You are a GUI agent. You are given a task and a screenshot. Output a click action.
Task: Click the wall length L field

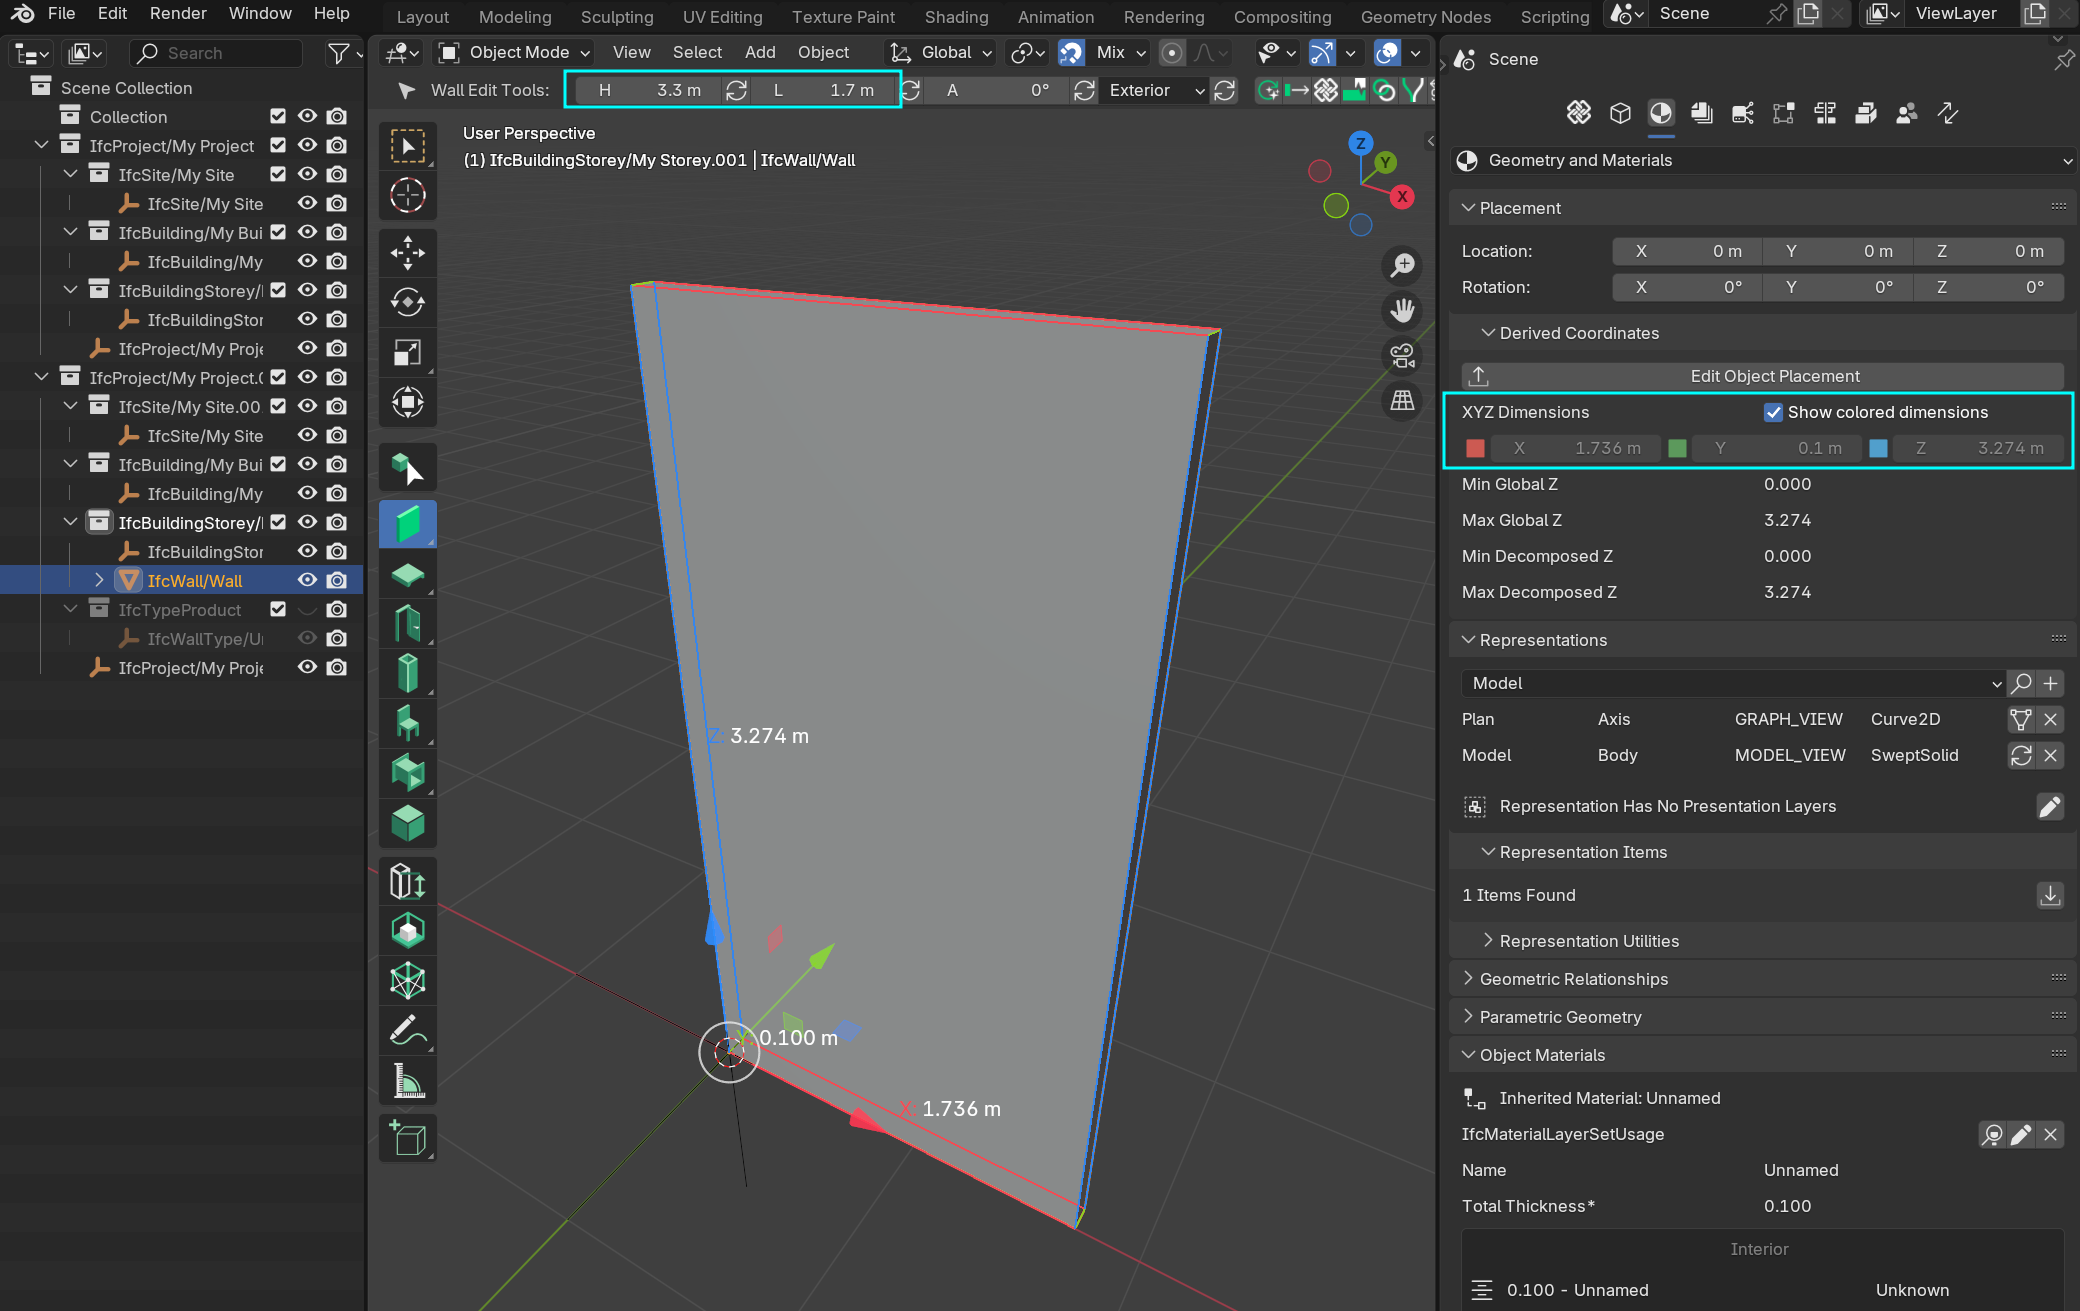pos(823,90)
